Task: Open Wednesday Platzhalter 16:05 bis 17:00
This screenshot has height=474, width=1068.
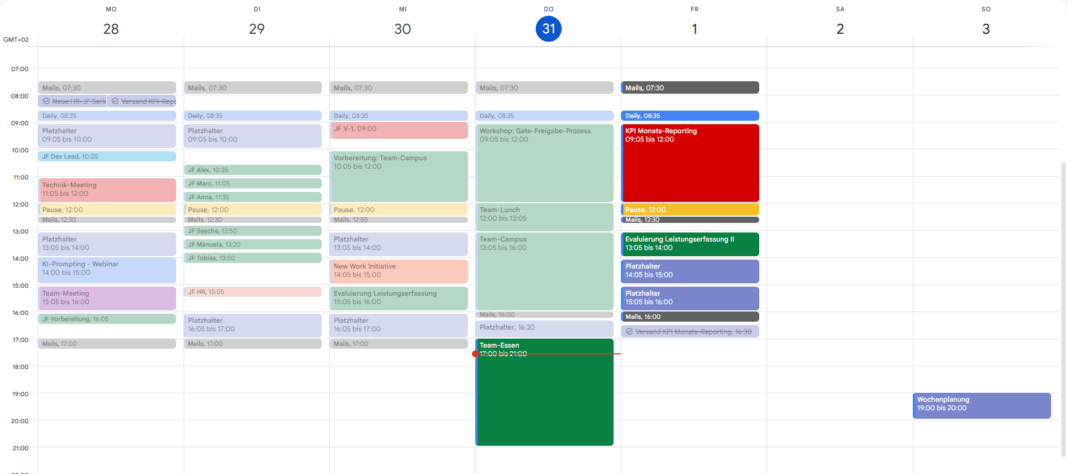Action: pyautogui.click(x=398, y=325)
